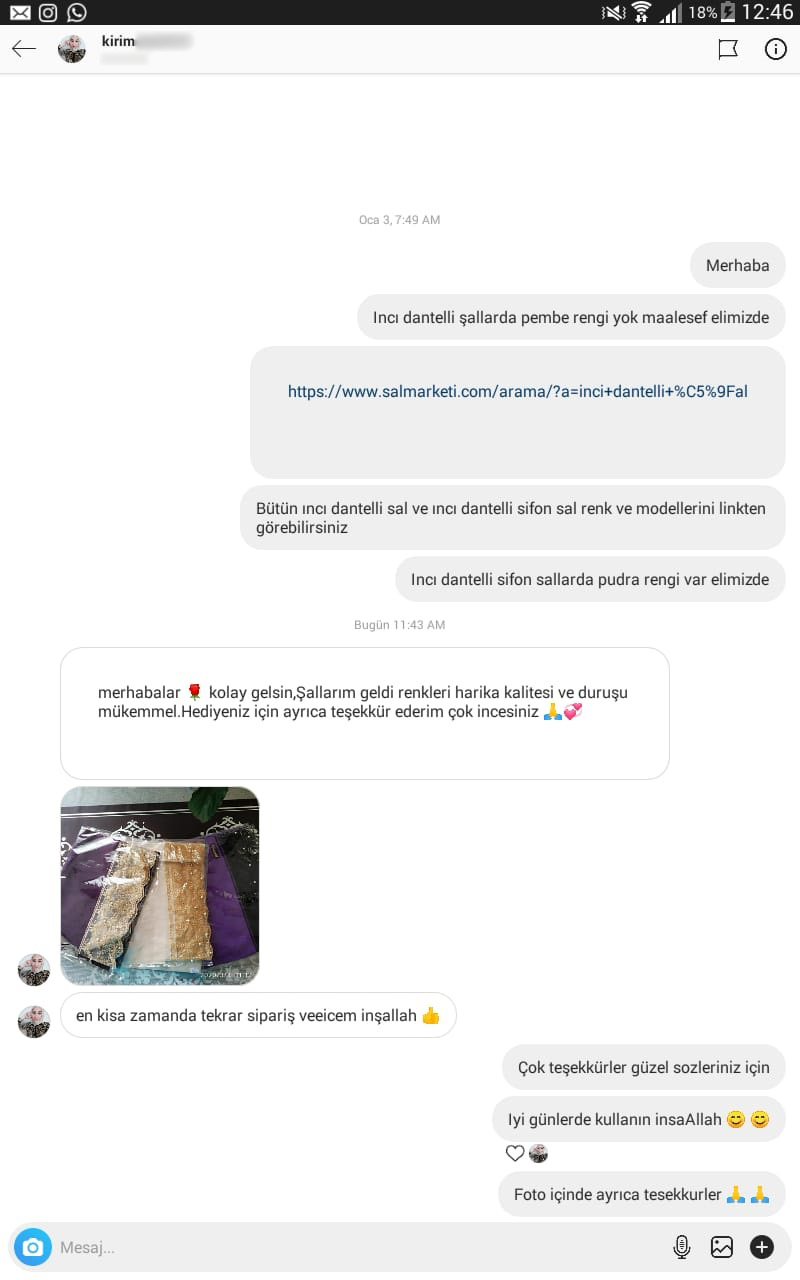Tap the 'merhabalar' customer message bubble

(x=365, y=714)
